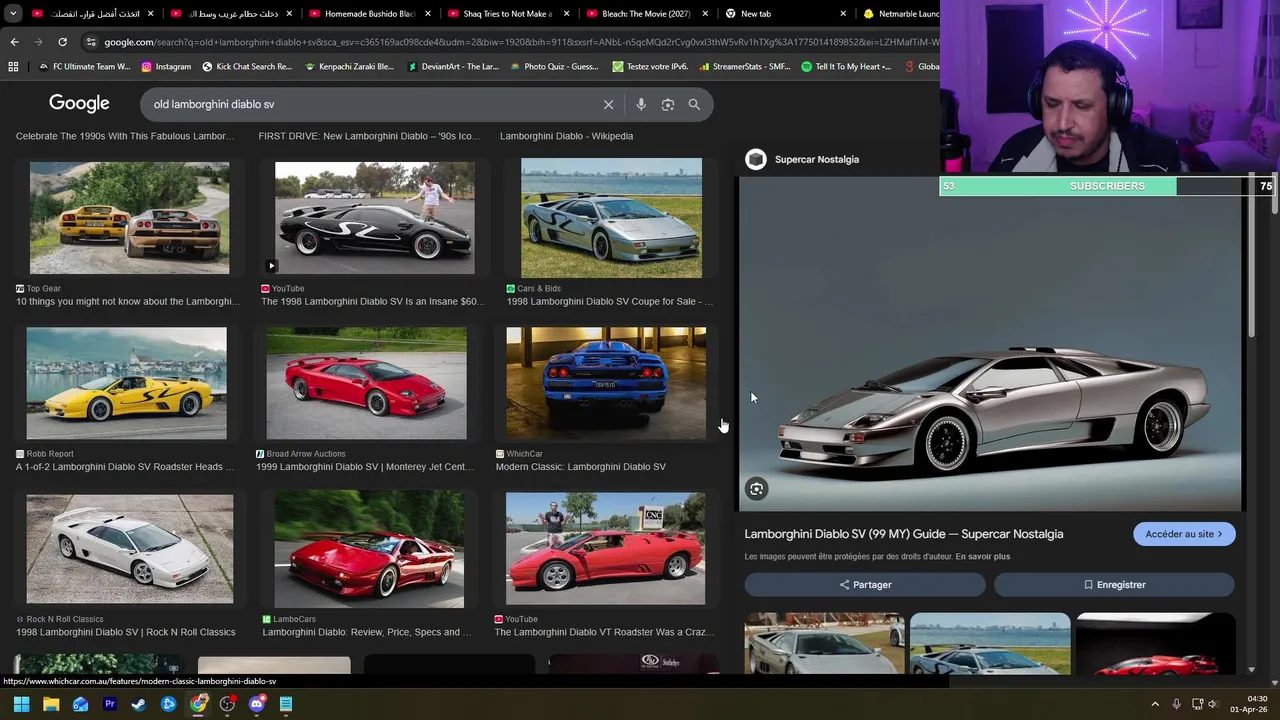1280x720 pixels.
Task: Open the Outlook mail icon in taskbar
Action: pos(81,704)
